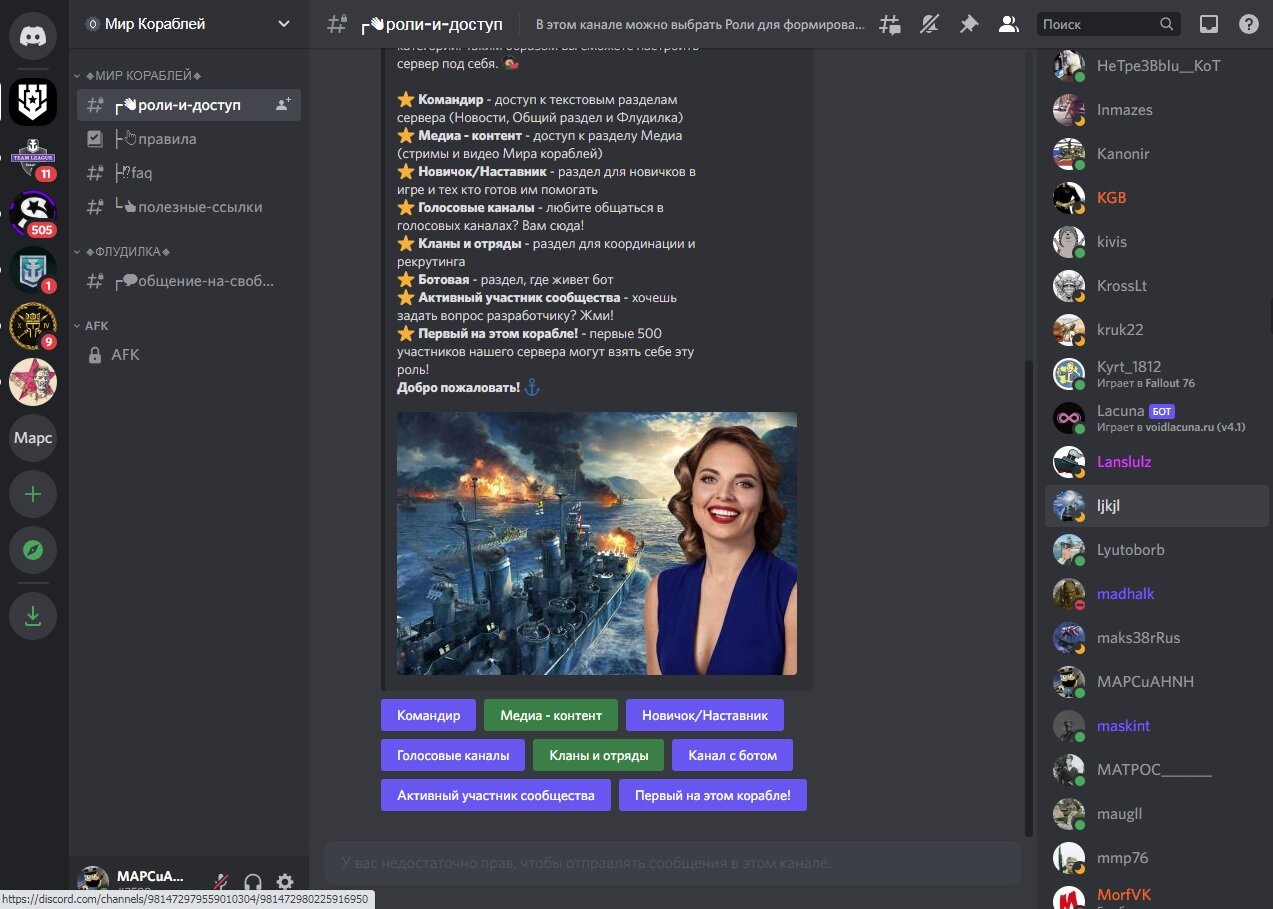This screenshot has height=909, width=1273.
Task: Open the Explore servers compass icon
Action: click(x=33, y=550)
